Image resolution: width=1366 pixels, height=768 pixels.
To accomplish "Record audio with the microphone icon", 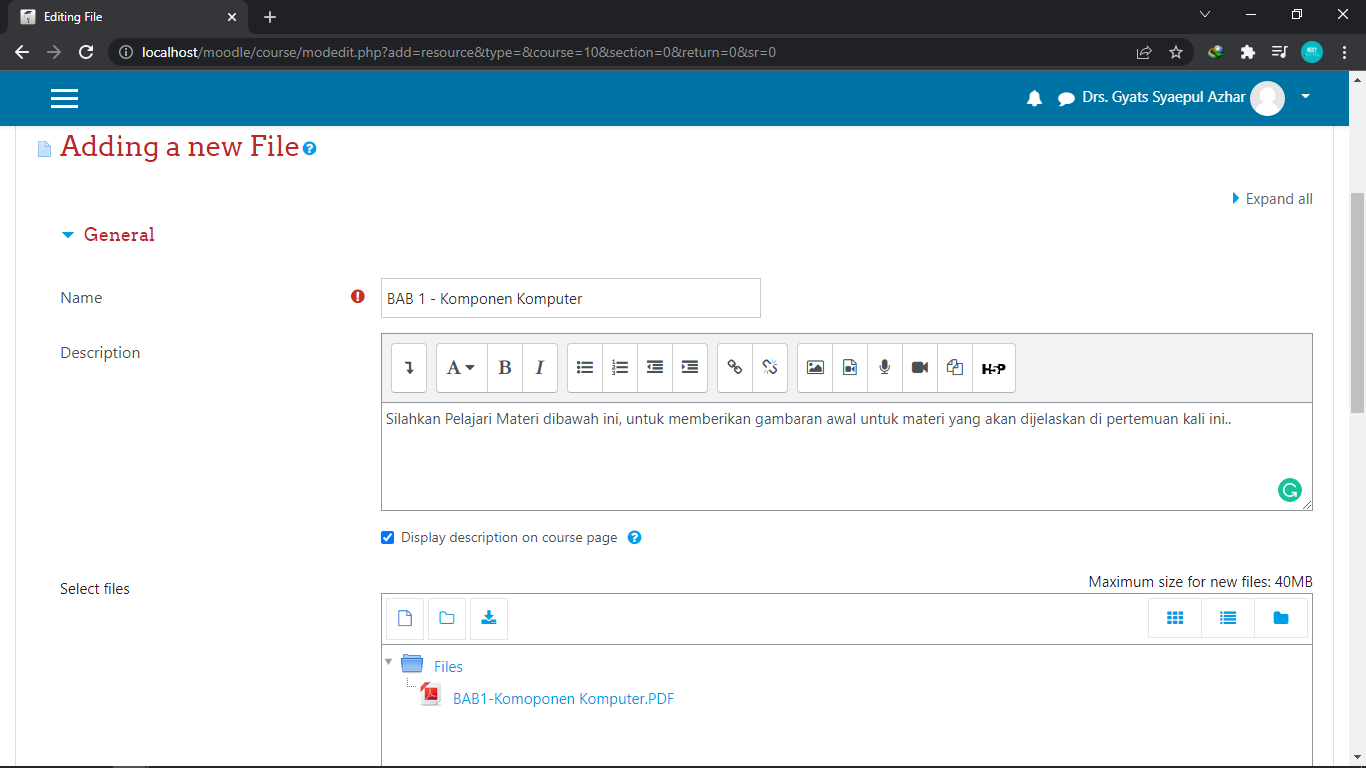I will tap(885, 368).
